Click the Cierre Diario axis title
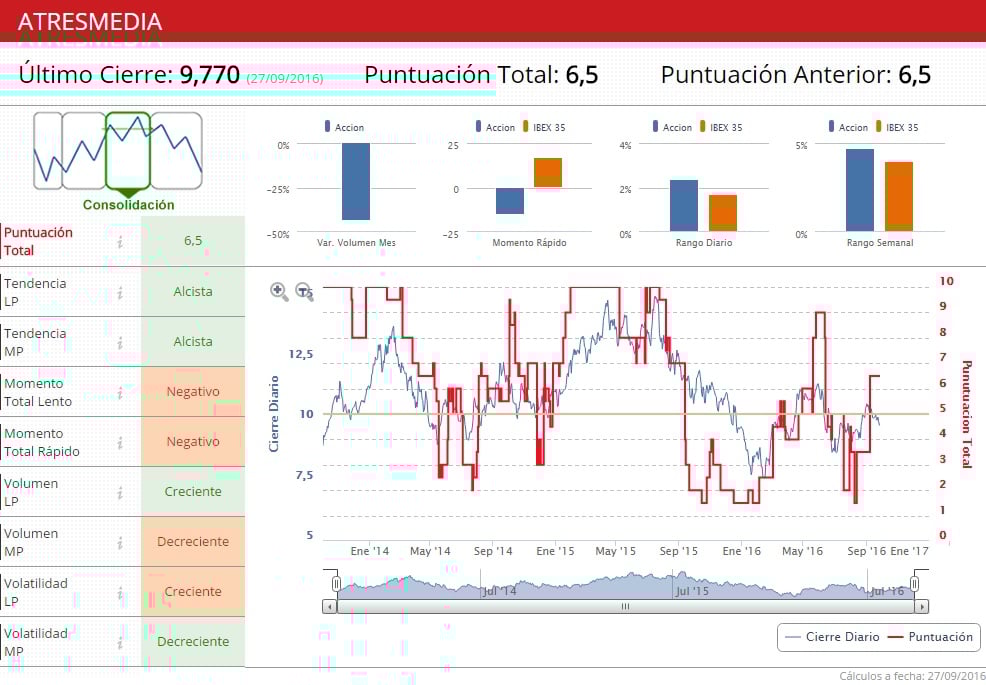The height and width of the screenshot is (685, 986). point(274,413)
